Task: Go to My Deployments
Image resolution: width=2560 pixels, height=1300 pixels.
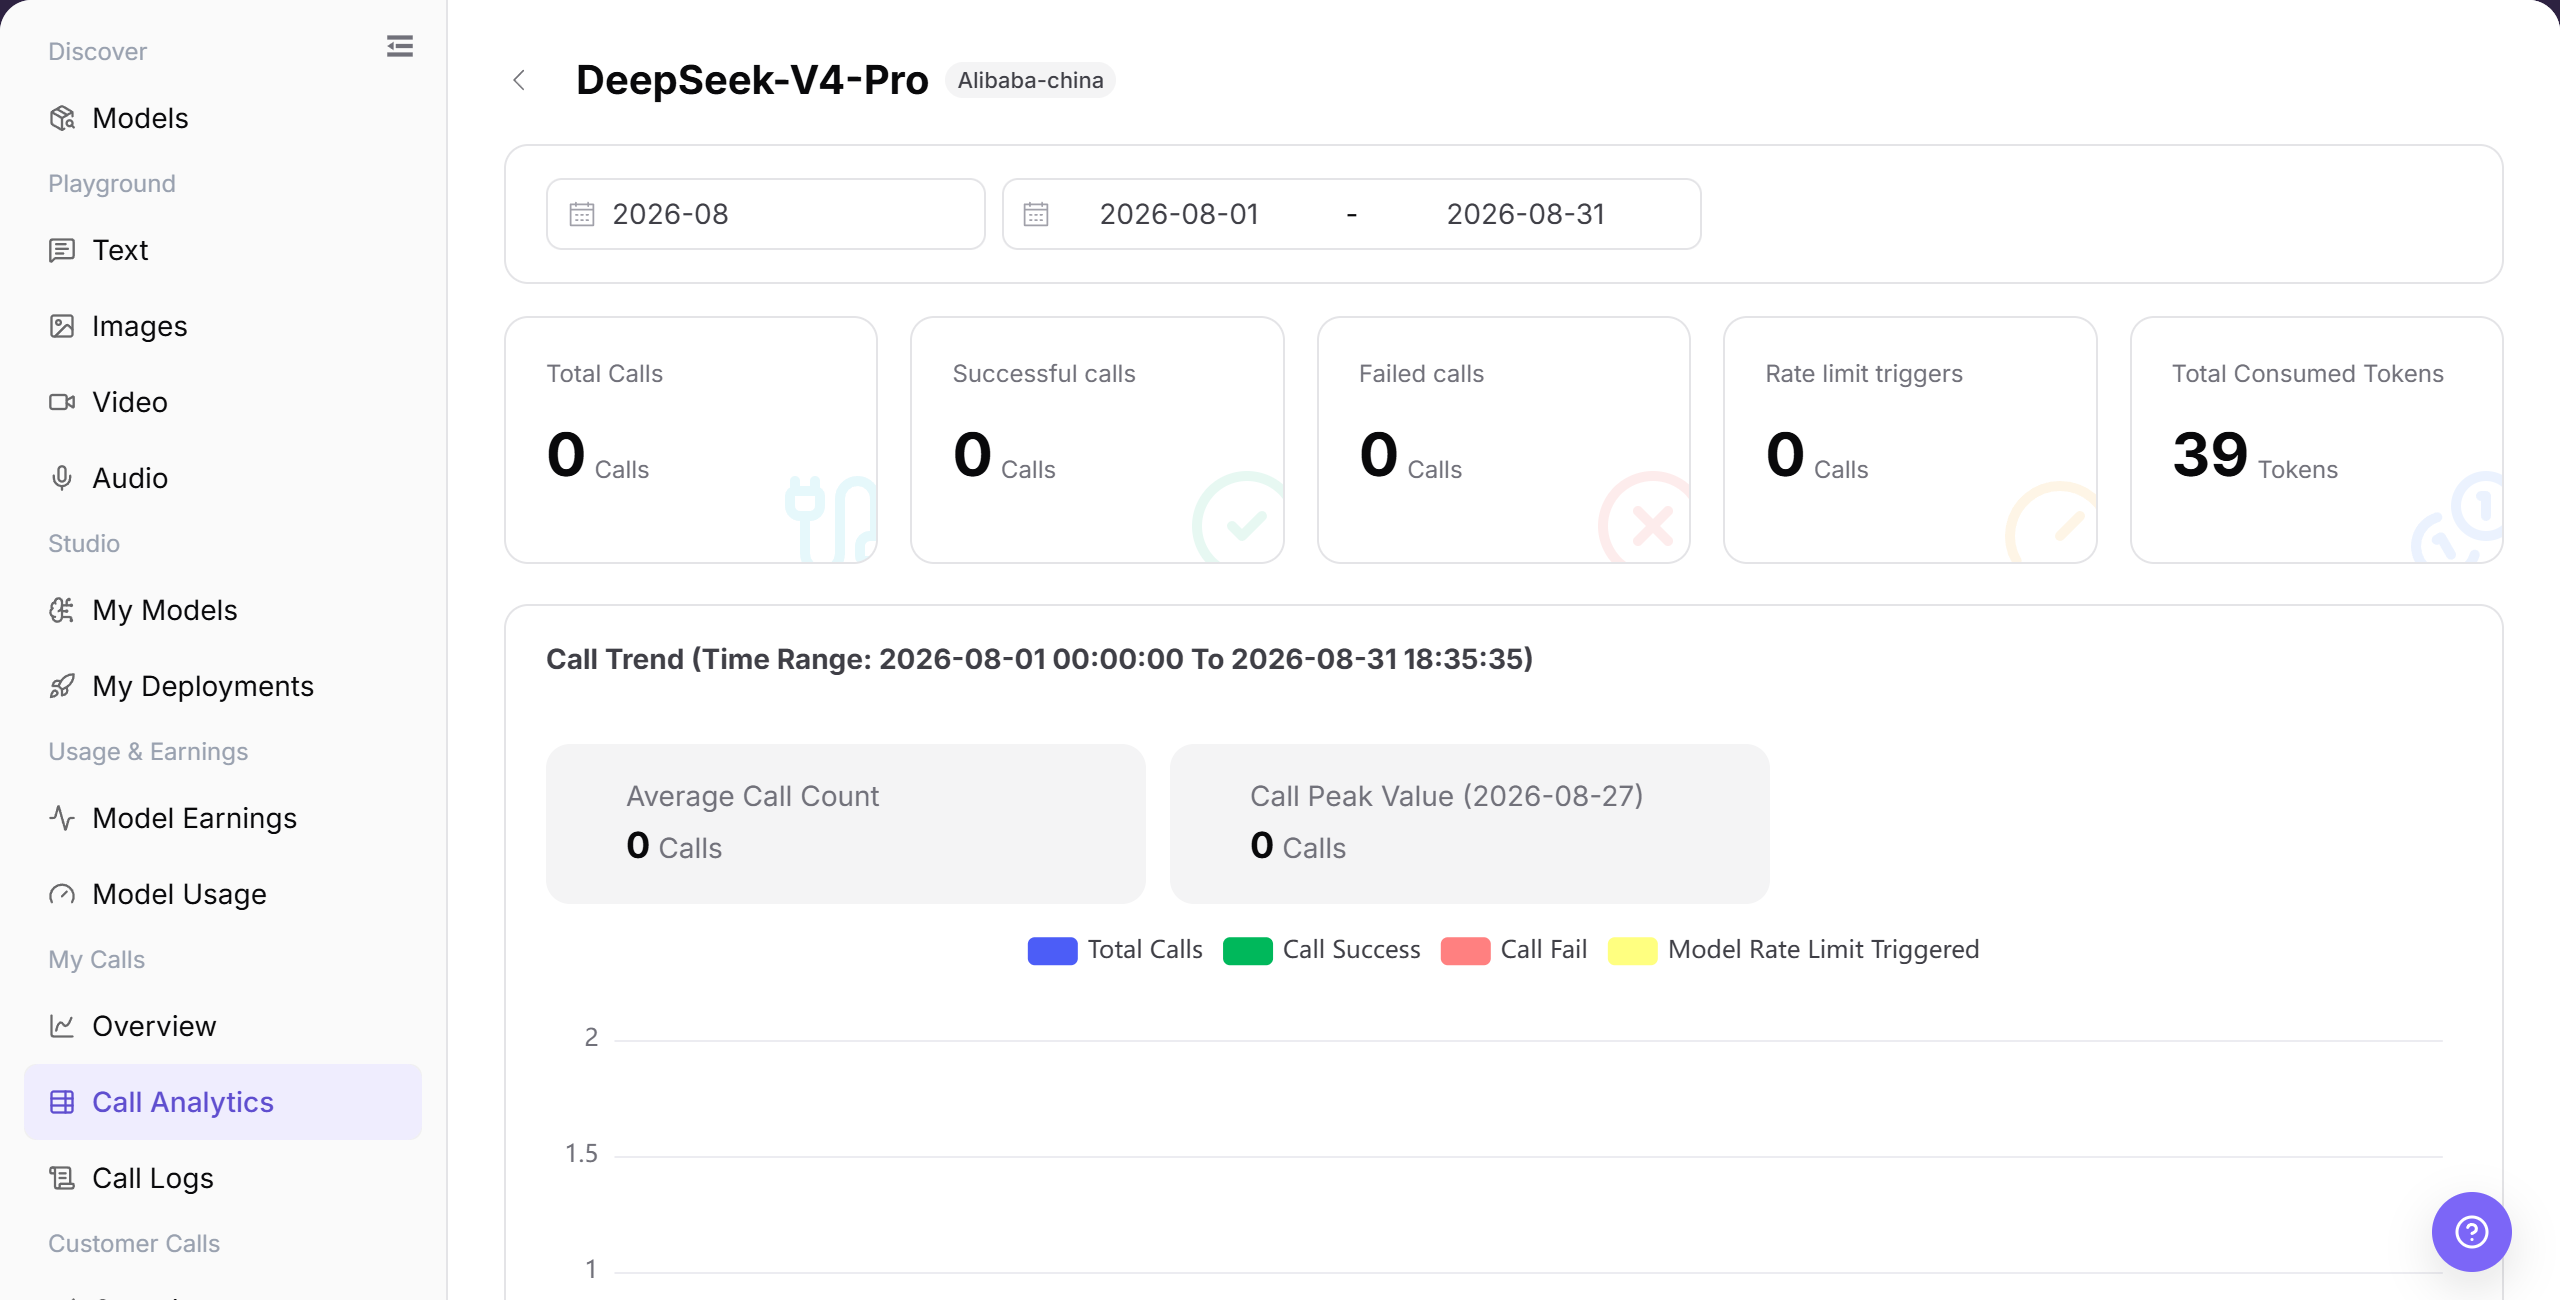Action: click(x=222, y=686)
